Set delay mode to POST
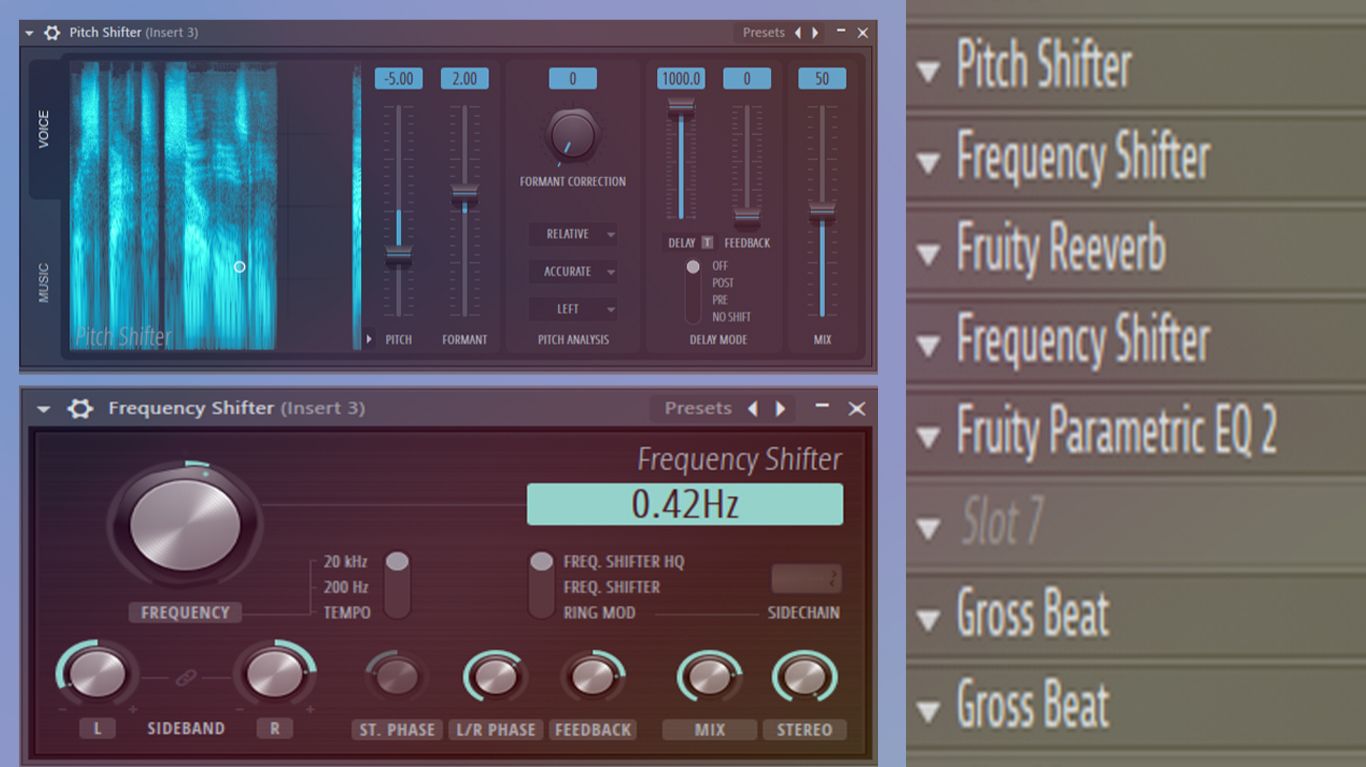Viewport: 1366px width, 767px height. point(723,283)
